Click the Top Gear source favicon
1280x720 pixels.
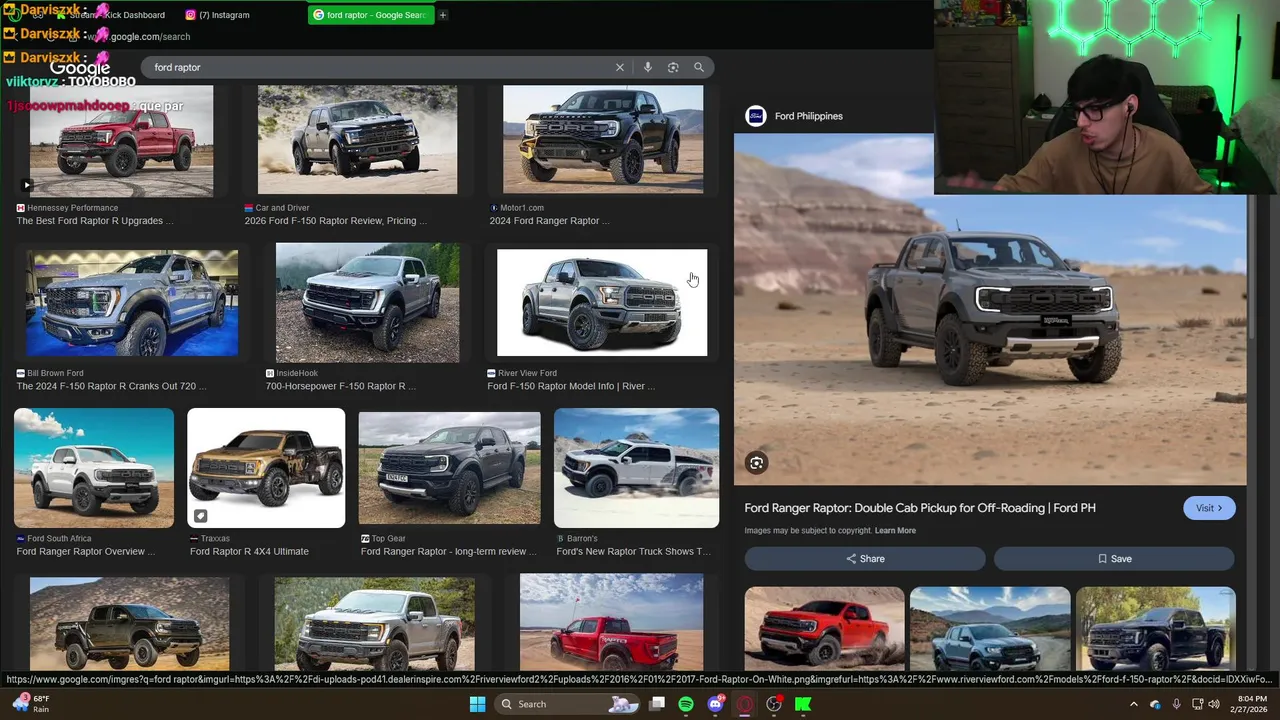pyautogui.click(x=365, y=538)
